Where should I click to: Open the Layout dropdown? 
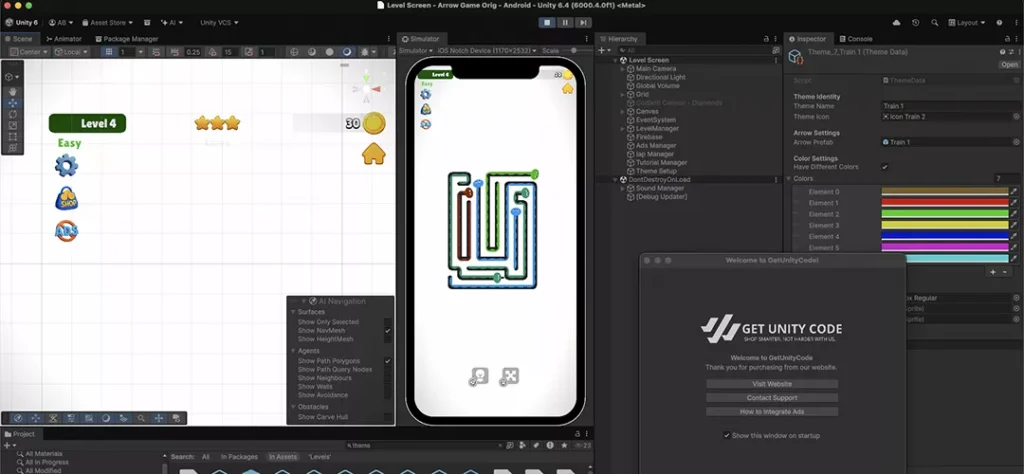[x=967, y=23]
